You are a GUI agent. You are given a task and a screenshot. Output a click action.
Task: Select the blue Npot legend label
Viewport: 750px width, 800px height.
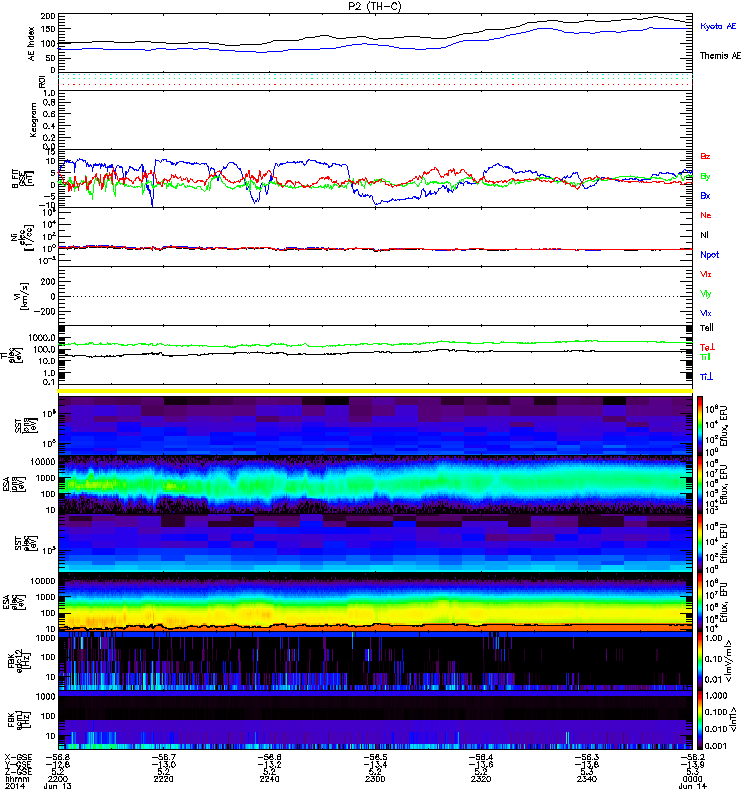709,255
